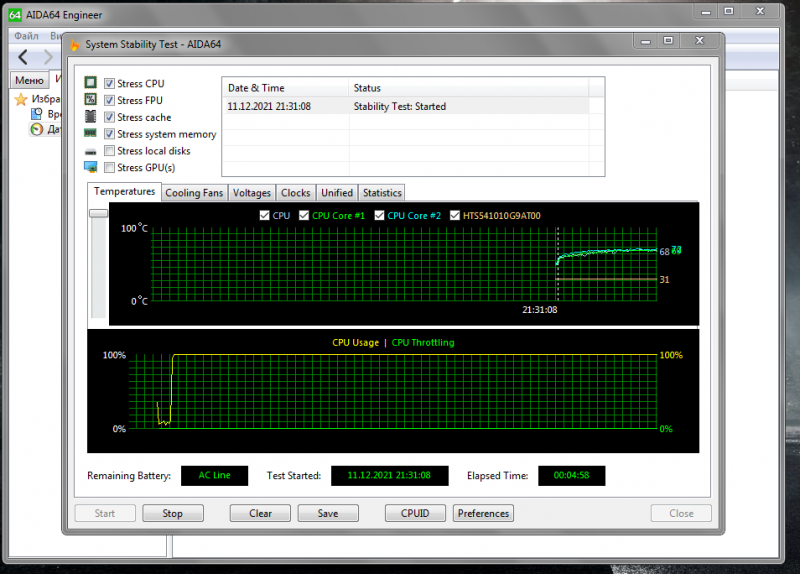Viewport: 800px width, 574px height.
Task: Click the vertical graph scale slider handle
Action: coord(98,213)
